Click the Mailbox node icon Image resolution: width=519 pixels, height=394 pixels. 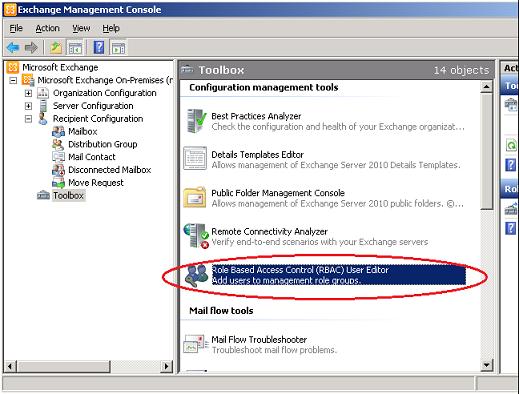point(58,131)
